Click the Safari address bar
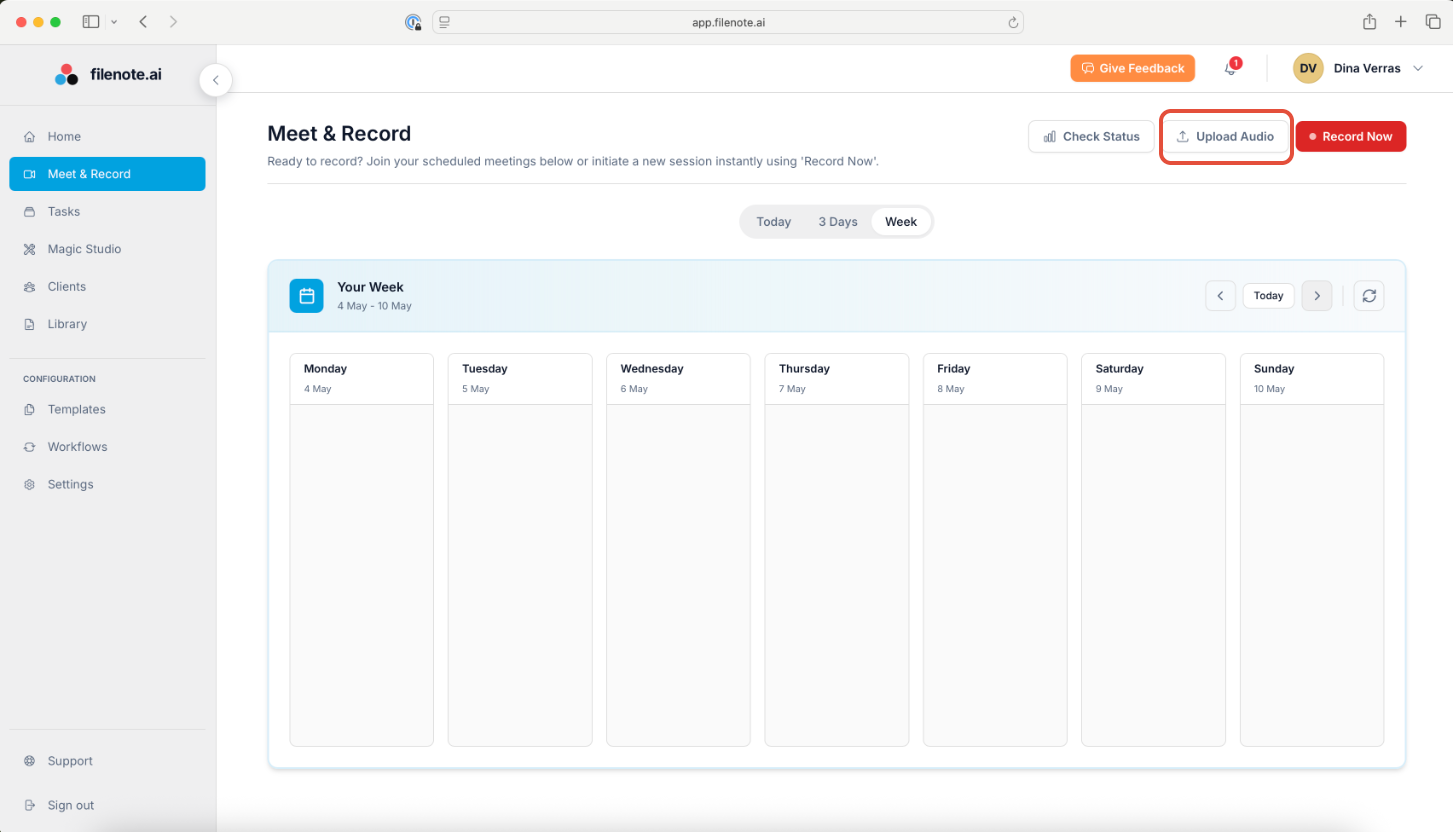 727,22
